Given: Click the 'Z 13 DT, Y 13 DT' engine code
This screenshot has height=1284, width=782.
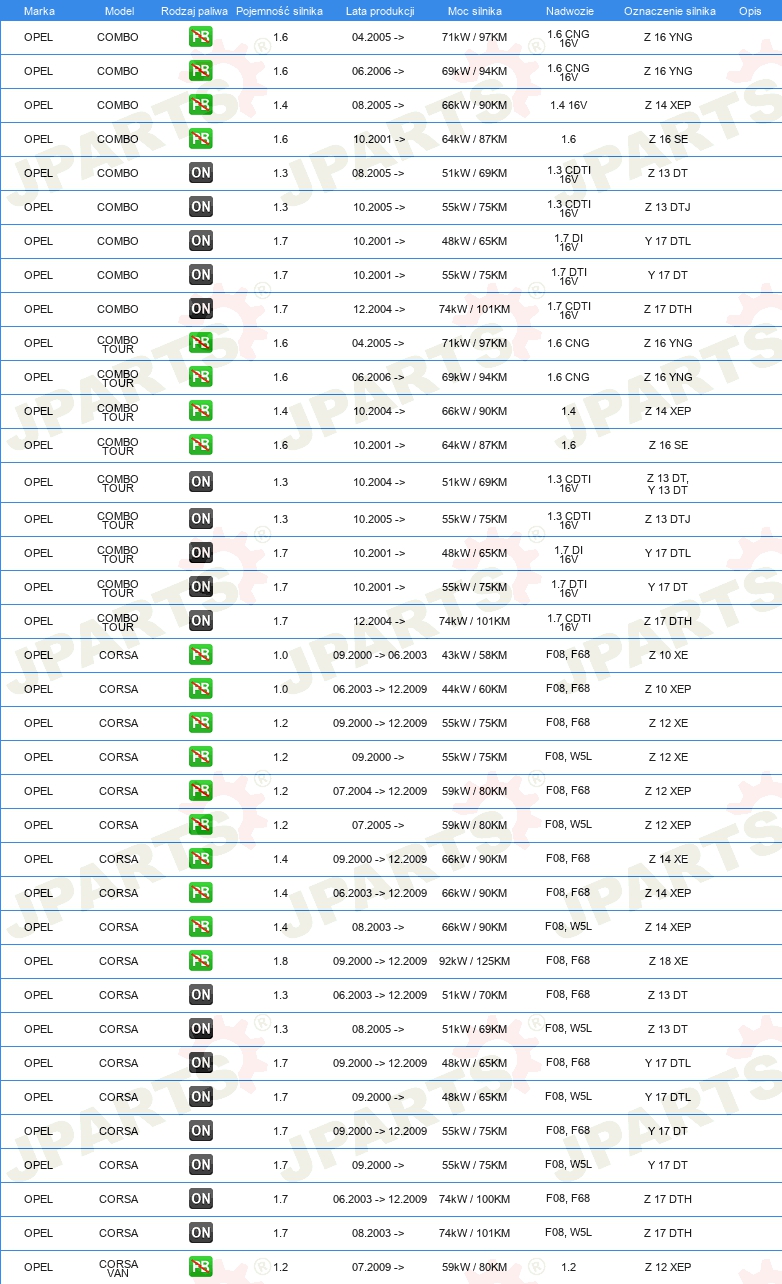Looking at the screenshot, I should [x=668, y=484].
